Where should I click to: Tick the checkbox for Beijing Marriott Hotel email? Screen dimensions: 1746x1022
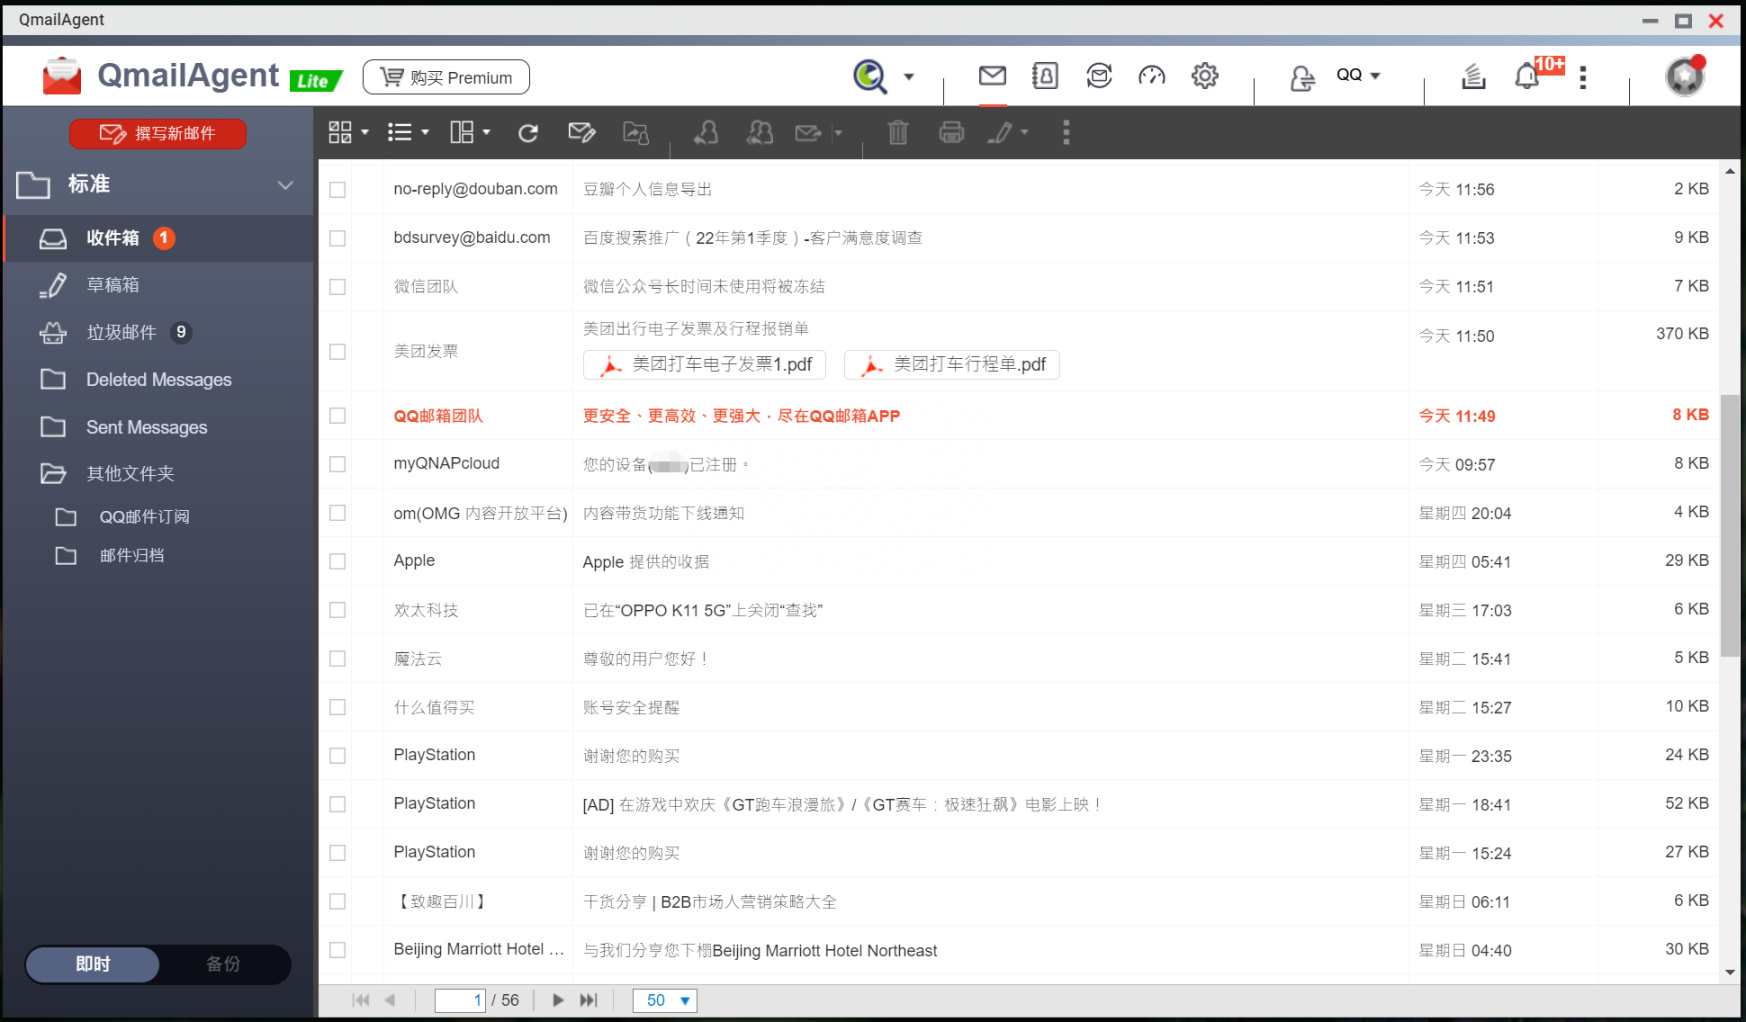coord(338,950)
